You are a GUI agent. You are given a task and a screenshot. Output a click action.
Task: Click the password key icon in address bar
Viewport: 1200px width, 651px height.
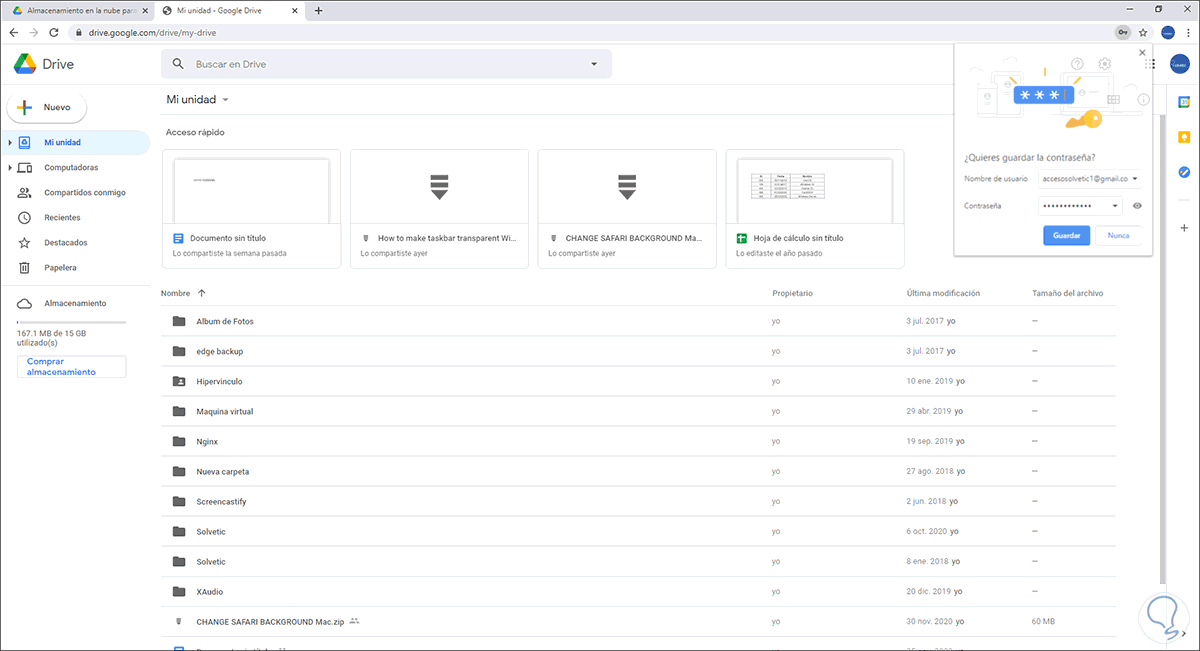click(x=1124, y=32)
